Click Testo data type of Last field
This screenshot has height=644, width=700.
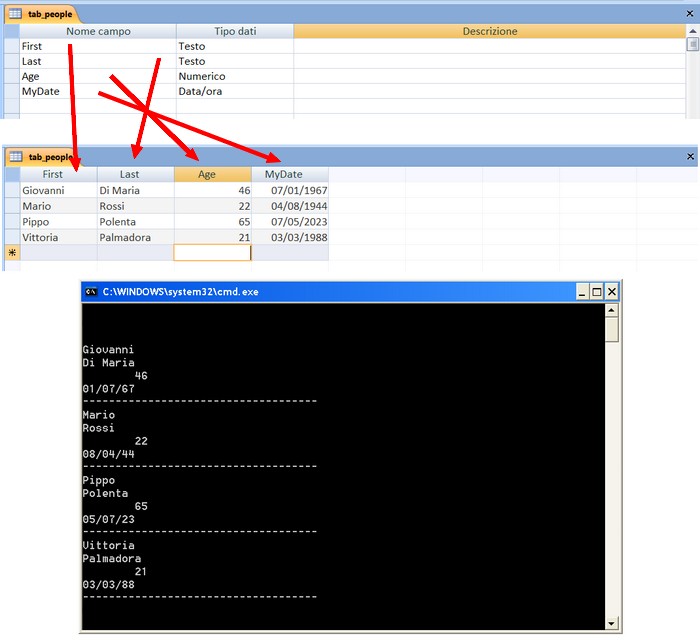[235, 61]
